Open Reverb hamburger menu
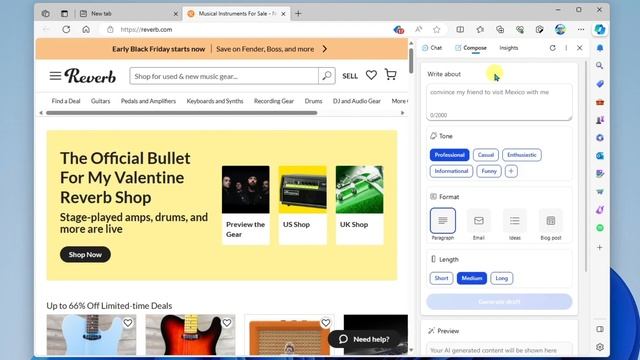This screenshot has height=360, width=640. click(55, 76)
